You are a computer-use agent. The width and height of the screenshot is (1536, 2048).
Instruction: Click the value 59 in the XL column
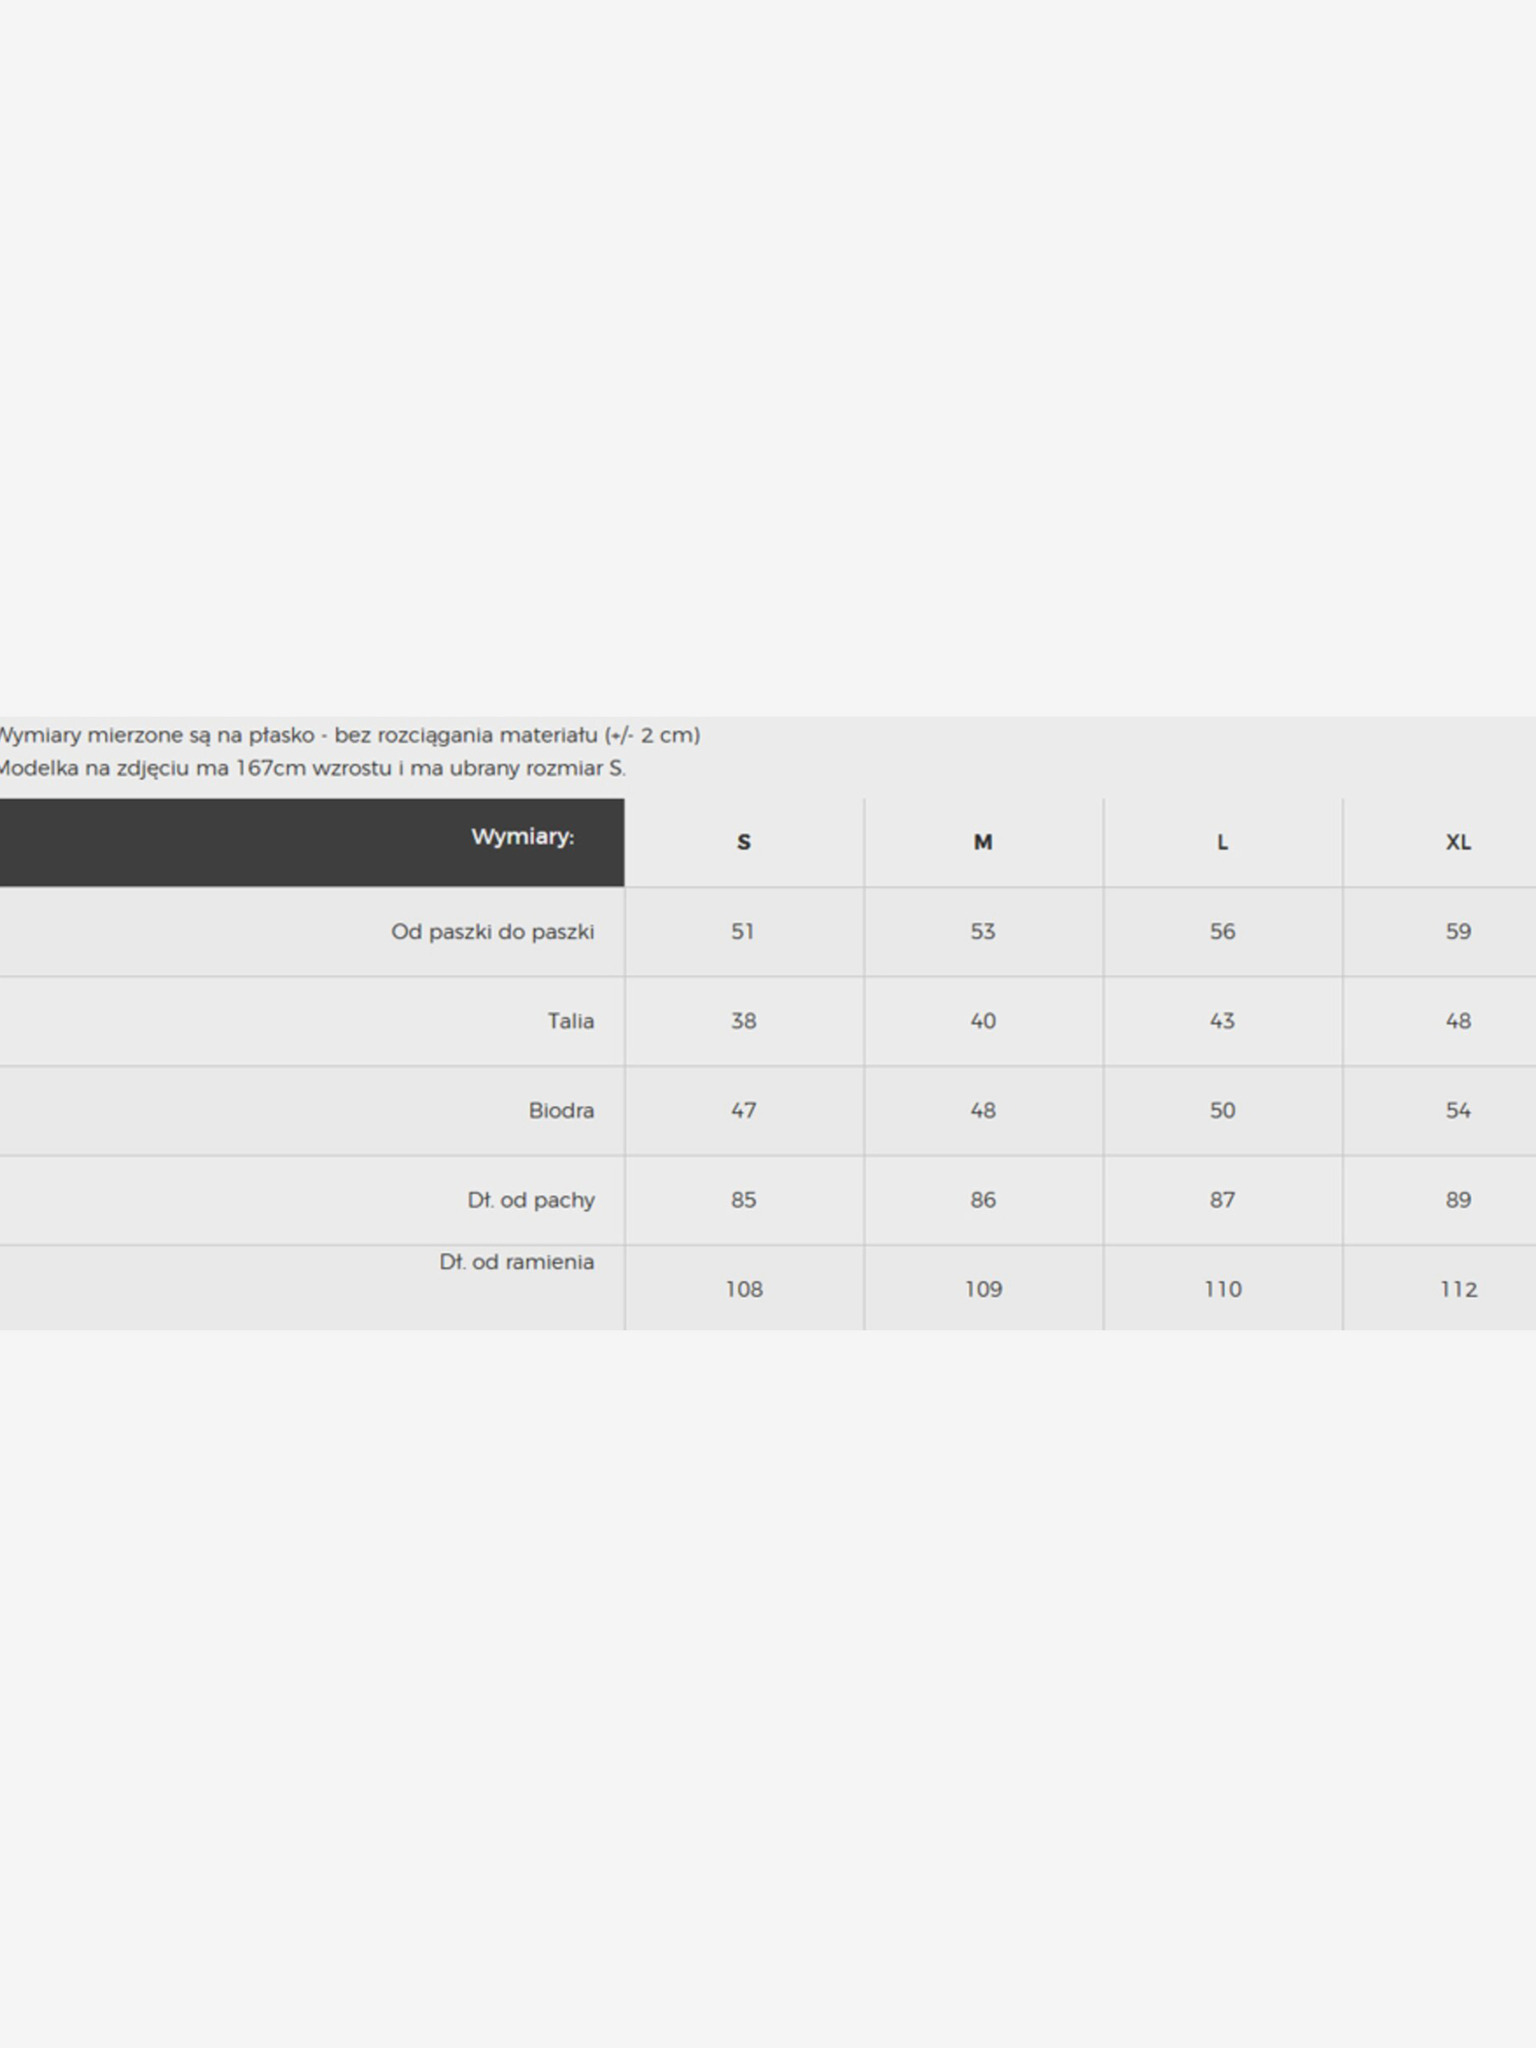point(1458,932)
